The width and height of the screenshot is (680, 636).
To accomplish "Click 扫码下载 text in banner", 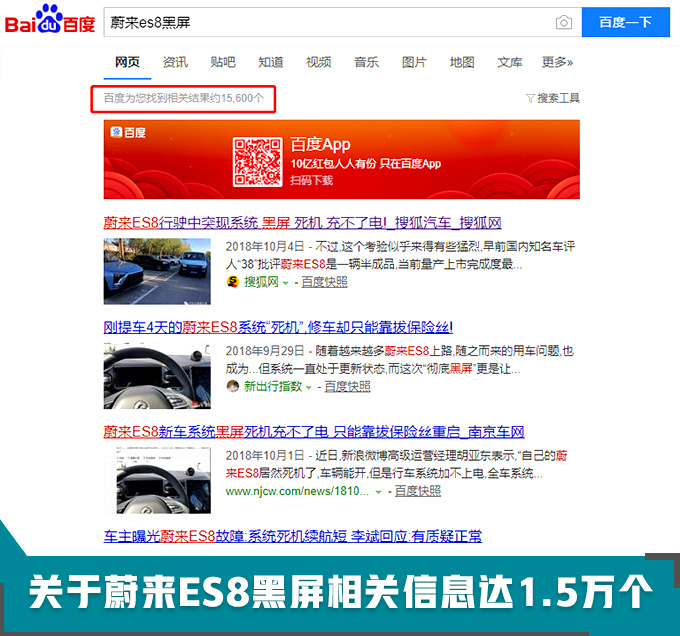I will 311,180.
